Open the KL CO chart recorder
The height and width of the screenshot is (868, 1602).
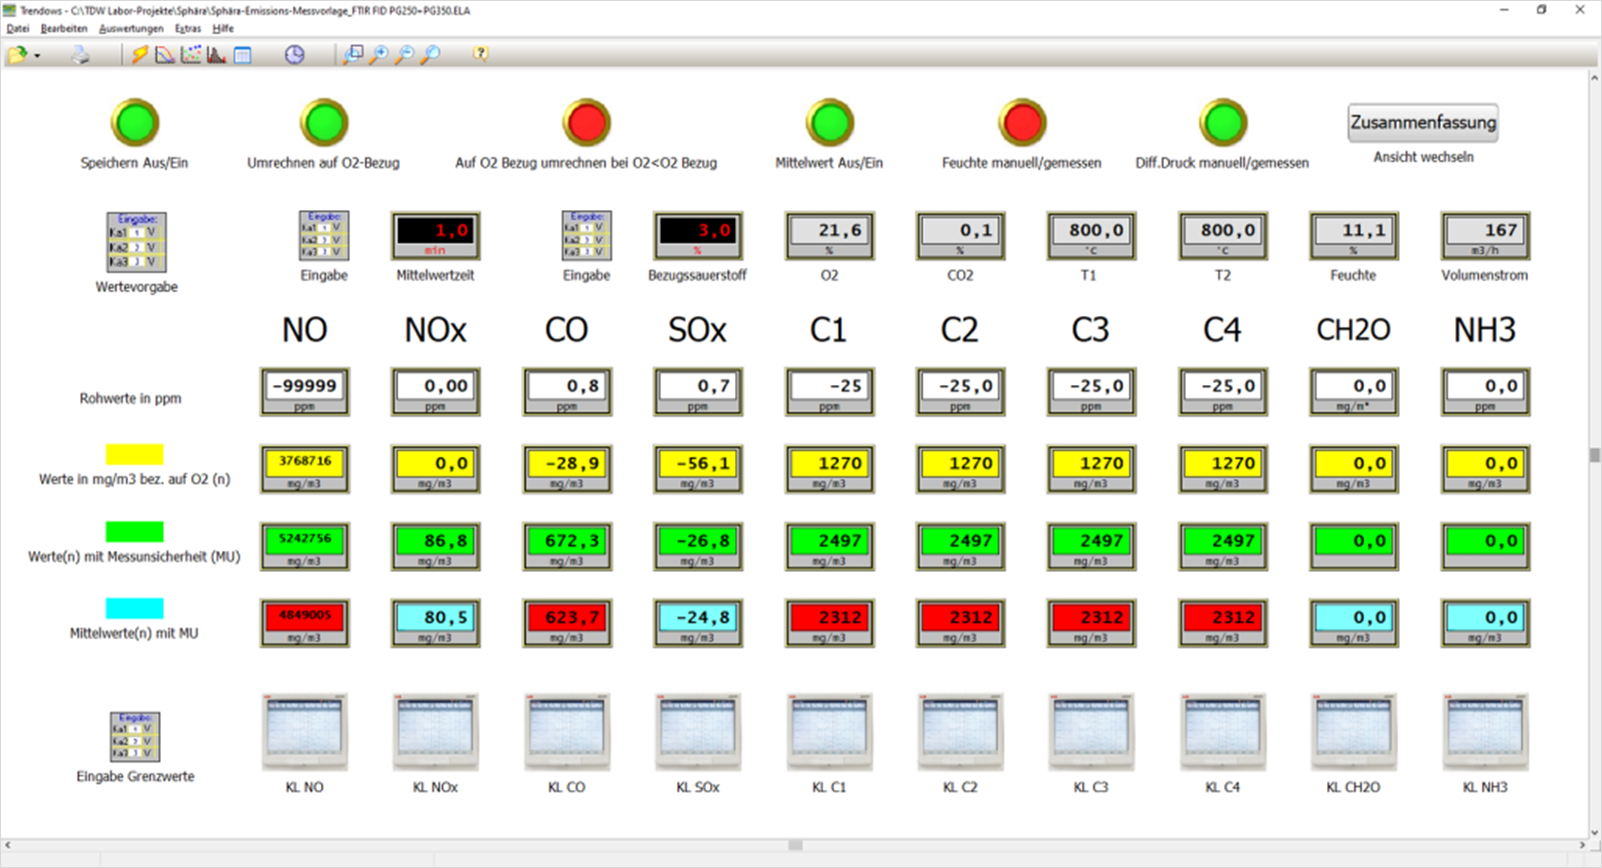pyautogui.click(x=566, y=731)
